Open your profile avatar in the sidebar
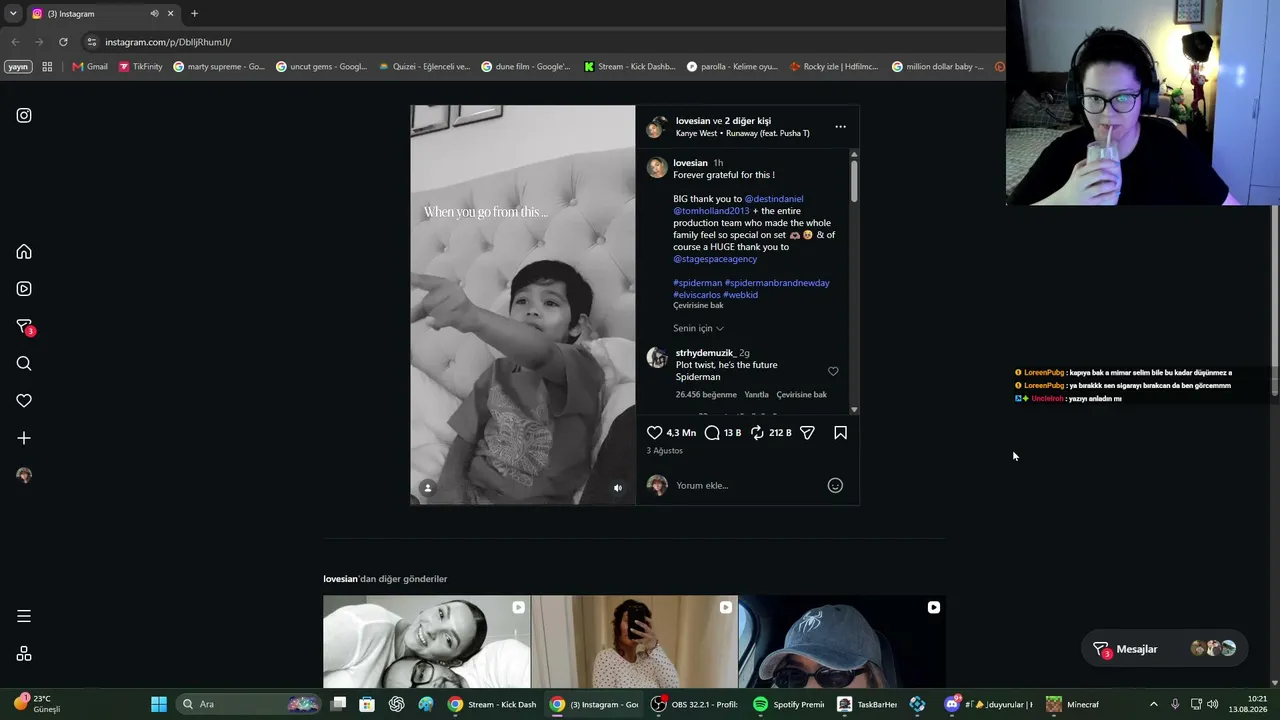1280x720 pixels. [x=24, y=475]
